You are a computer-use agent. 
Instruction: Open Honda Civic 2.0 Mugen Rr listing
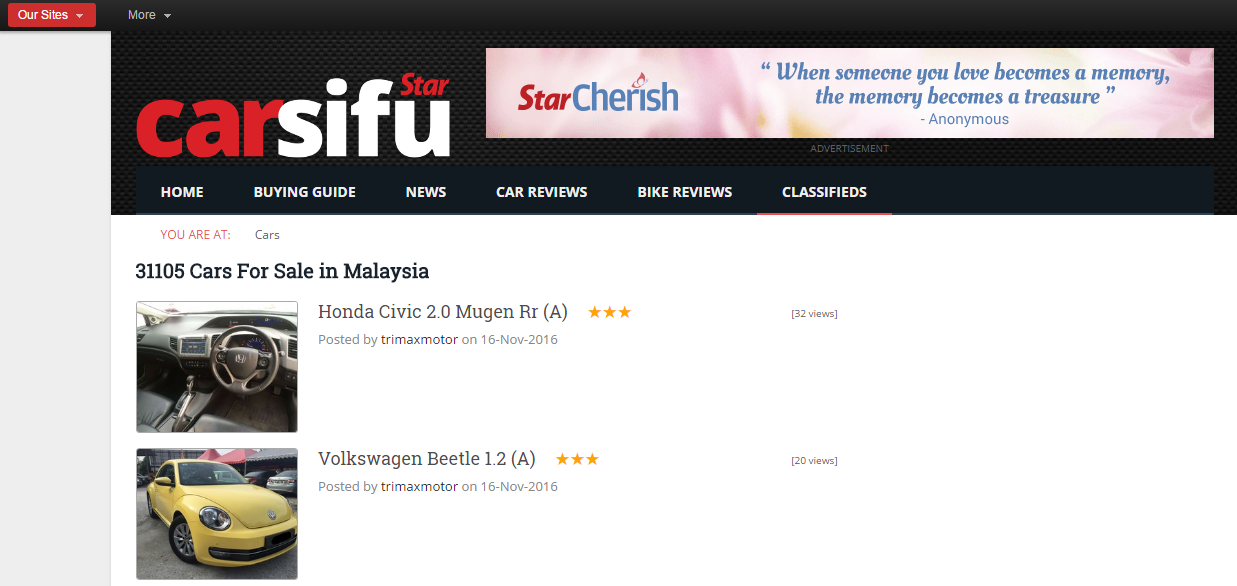click(443, 312)
